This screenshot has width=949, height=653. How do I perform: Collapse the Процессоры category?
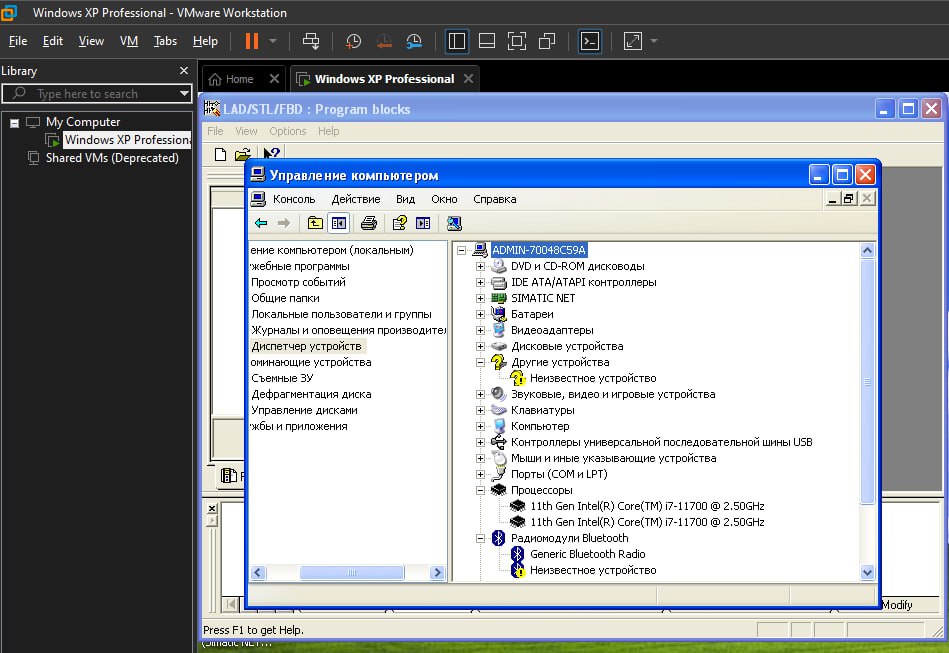481,490
